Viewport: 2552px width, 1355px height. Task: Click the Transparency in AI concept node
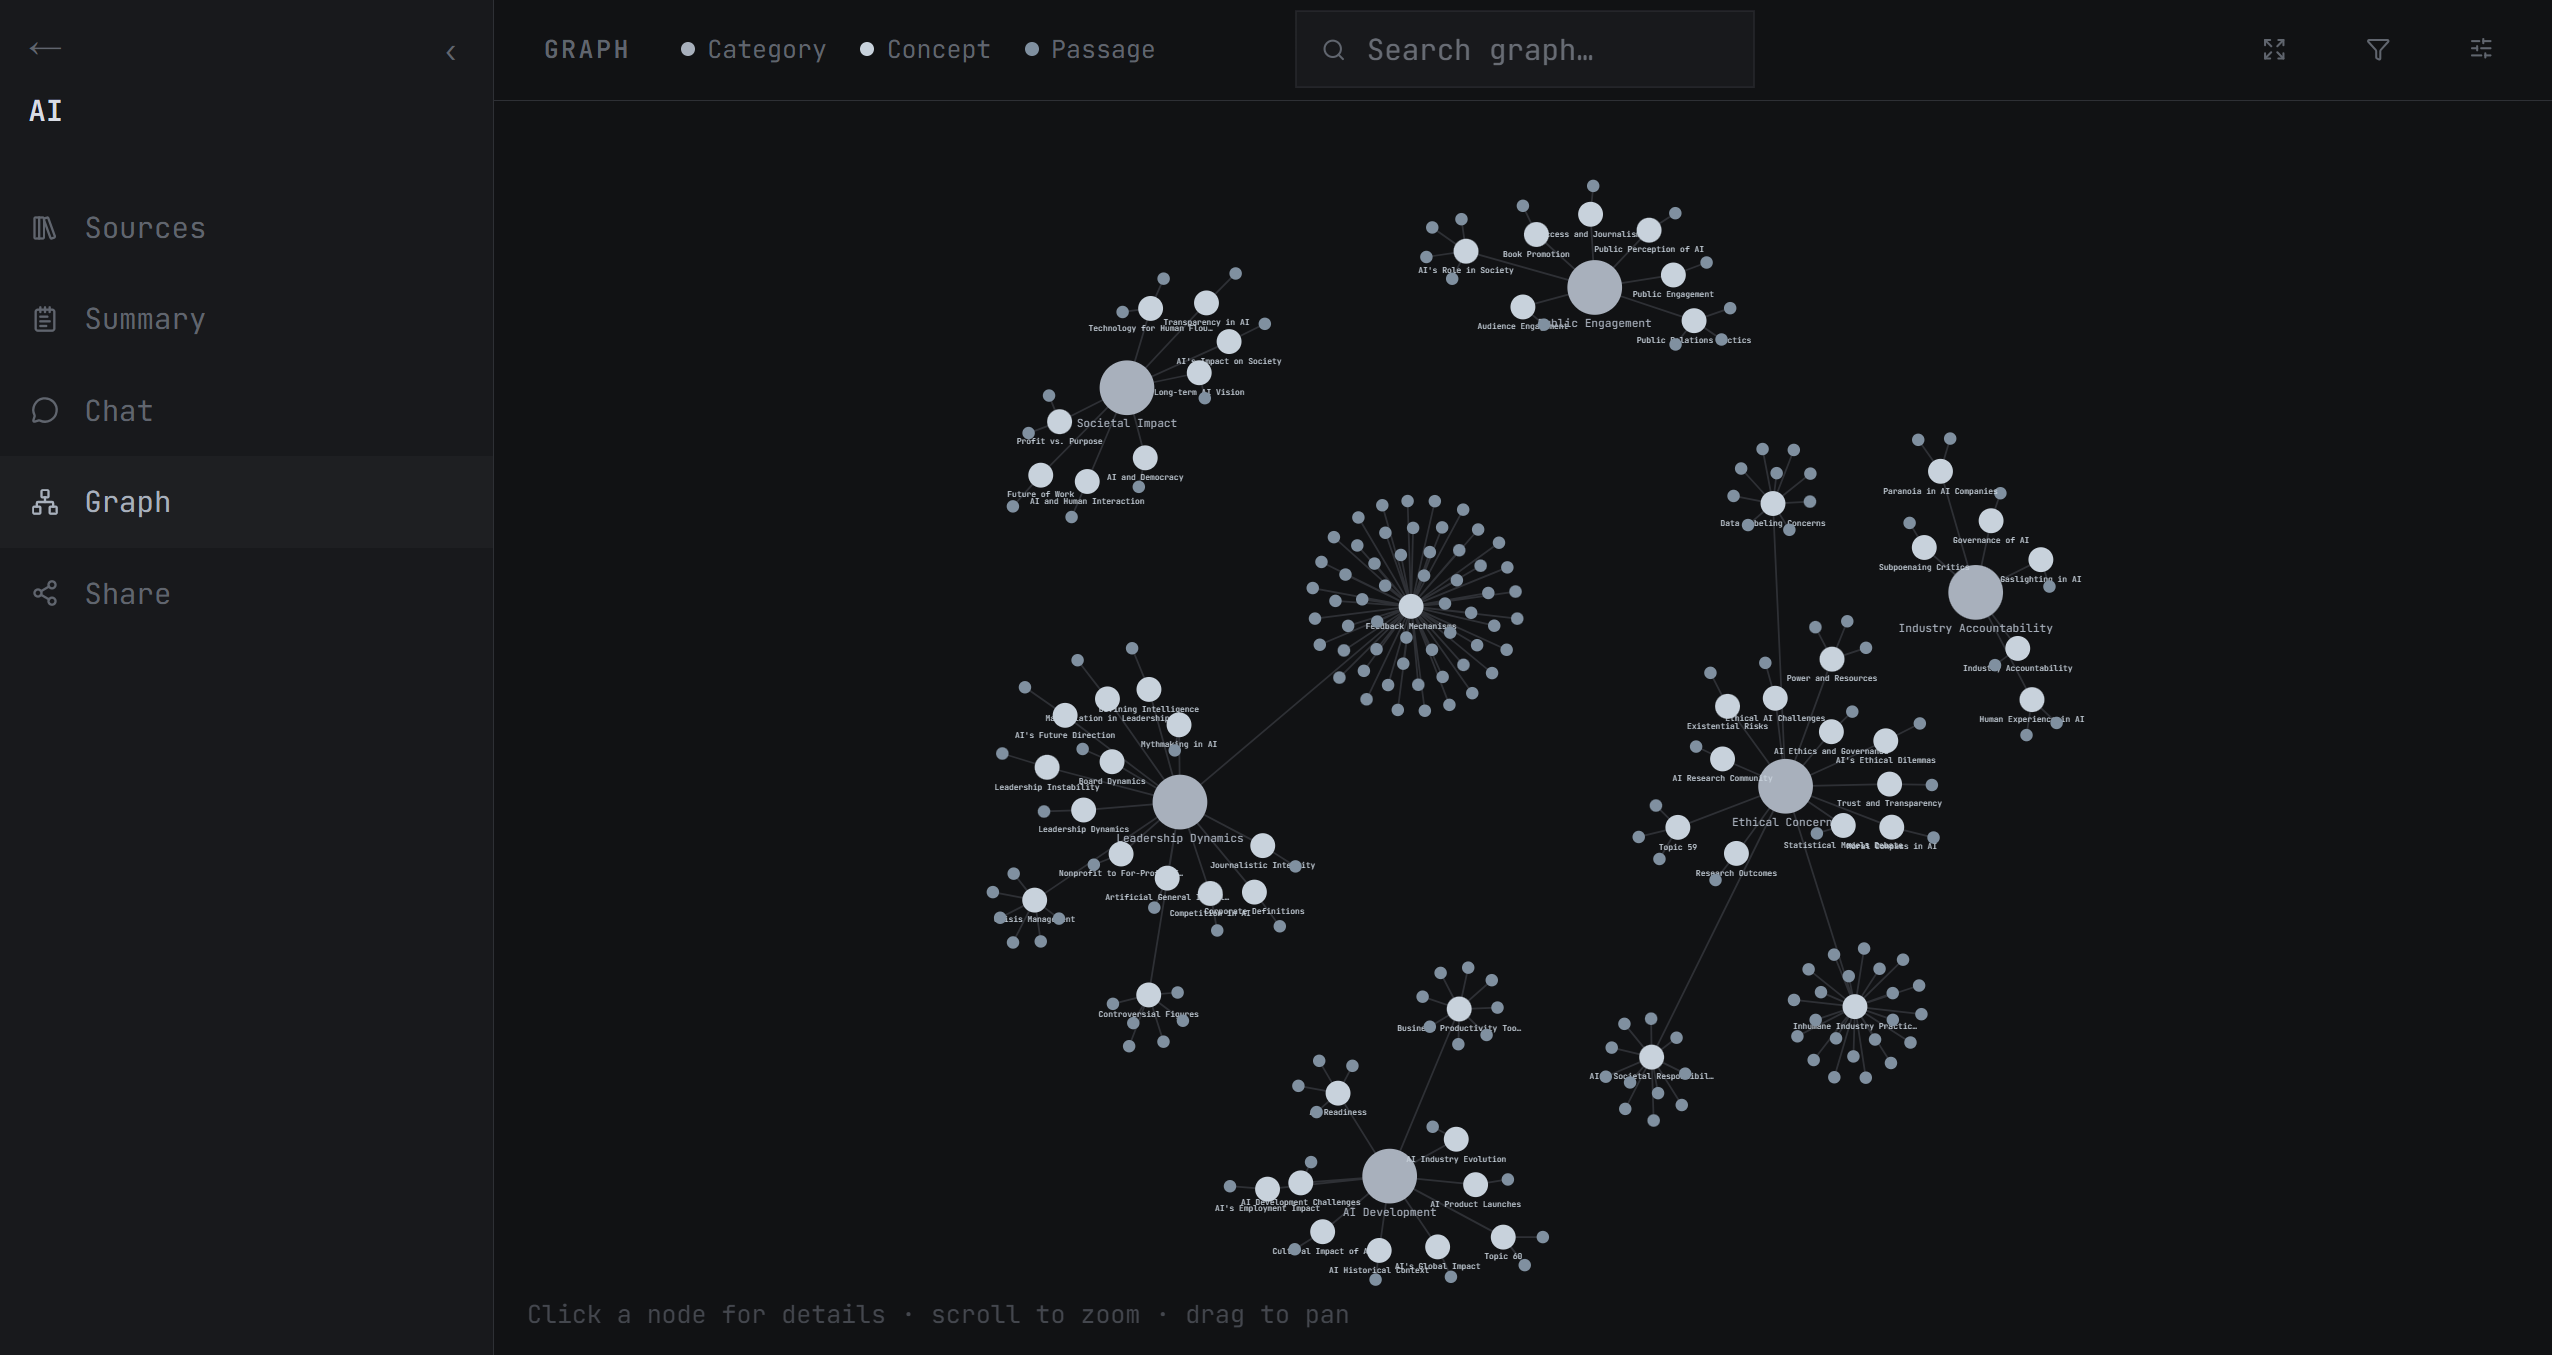point(1207,302)
